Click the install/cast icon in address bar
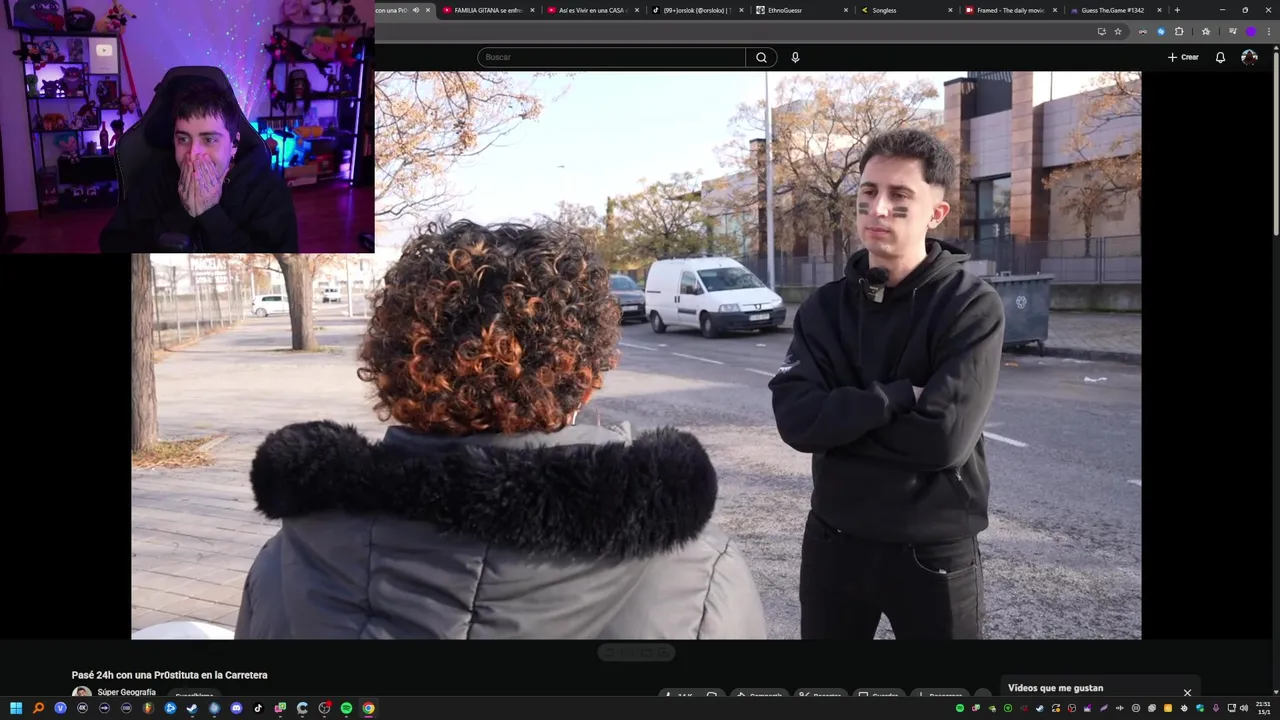This screenshot has width=1280, height=720. [1101, 31]
